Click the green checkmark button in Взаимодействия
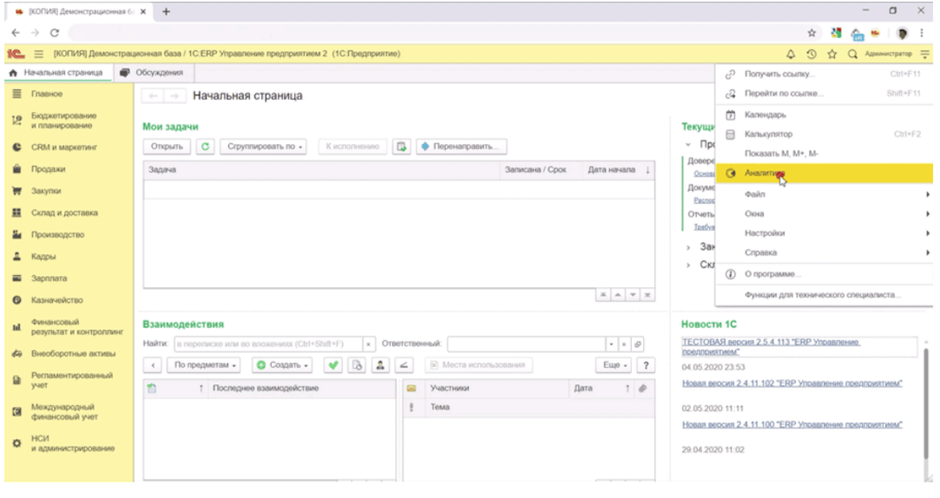 click(333, 365)
